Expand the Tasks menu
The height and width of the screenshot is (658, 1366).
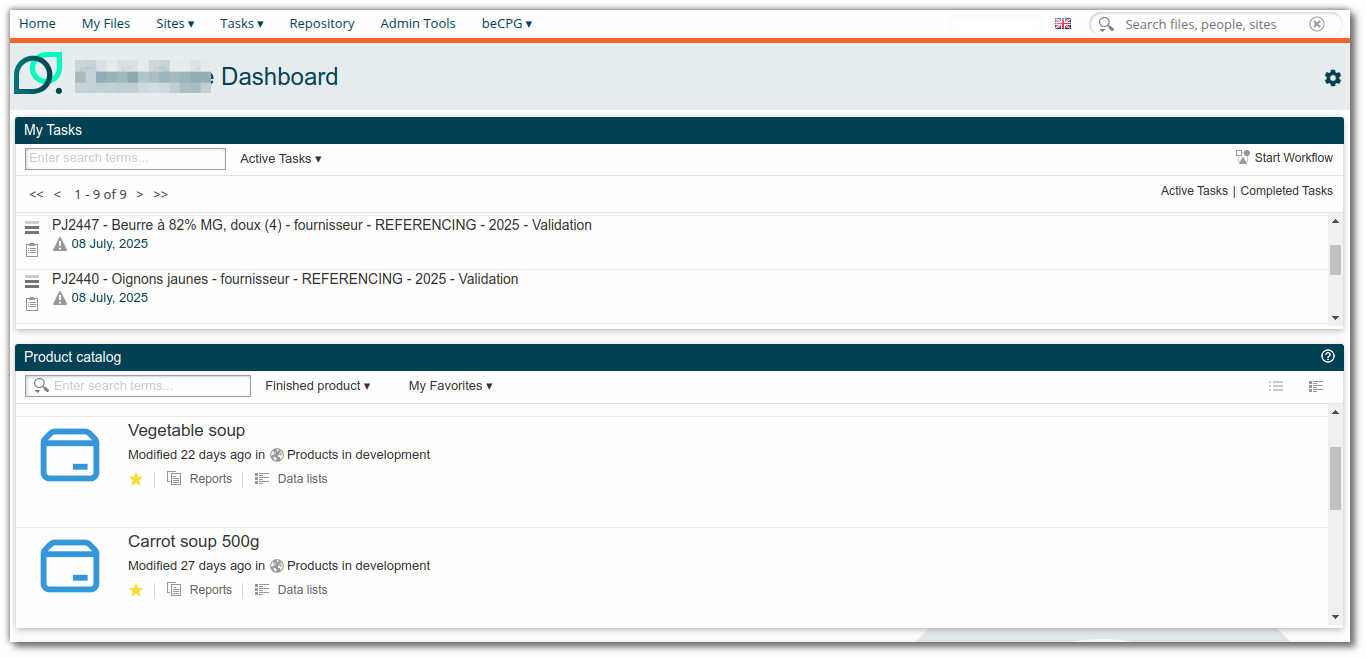pyautogui.click(x=242, y=23)
